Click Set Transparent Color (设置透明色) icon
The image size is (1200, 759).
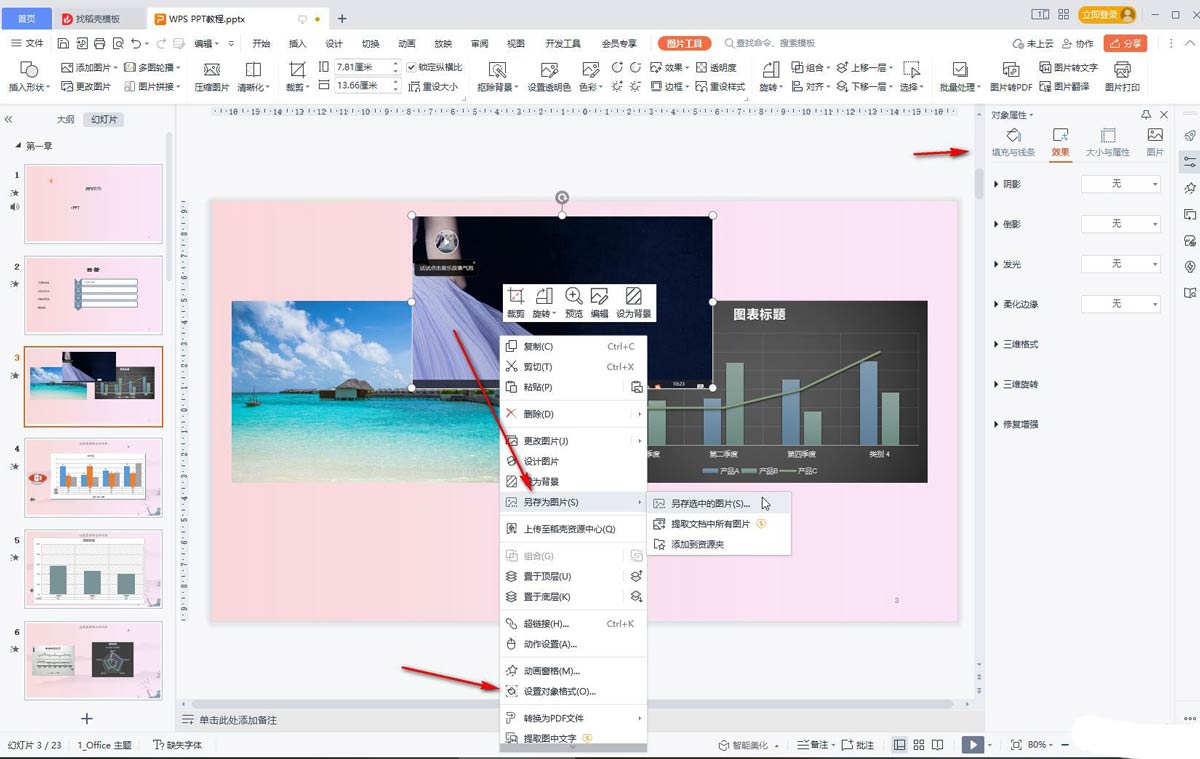click(x=549, y=69)
